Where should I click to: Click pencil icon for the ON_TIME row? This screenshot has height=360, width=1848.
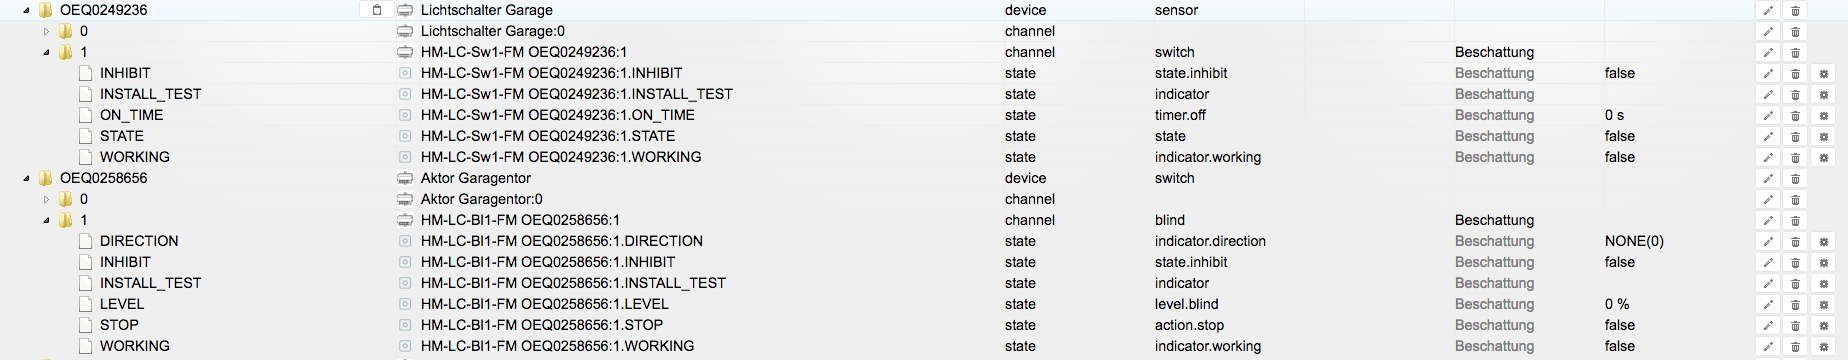[1768, 115]
